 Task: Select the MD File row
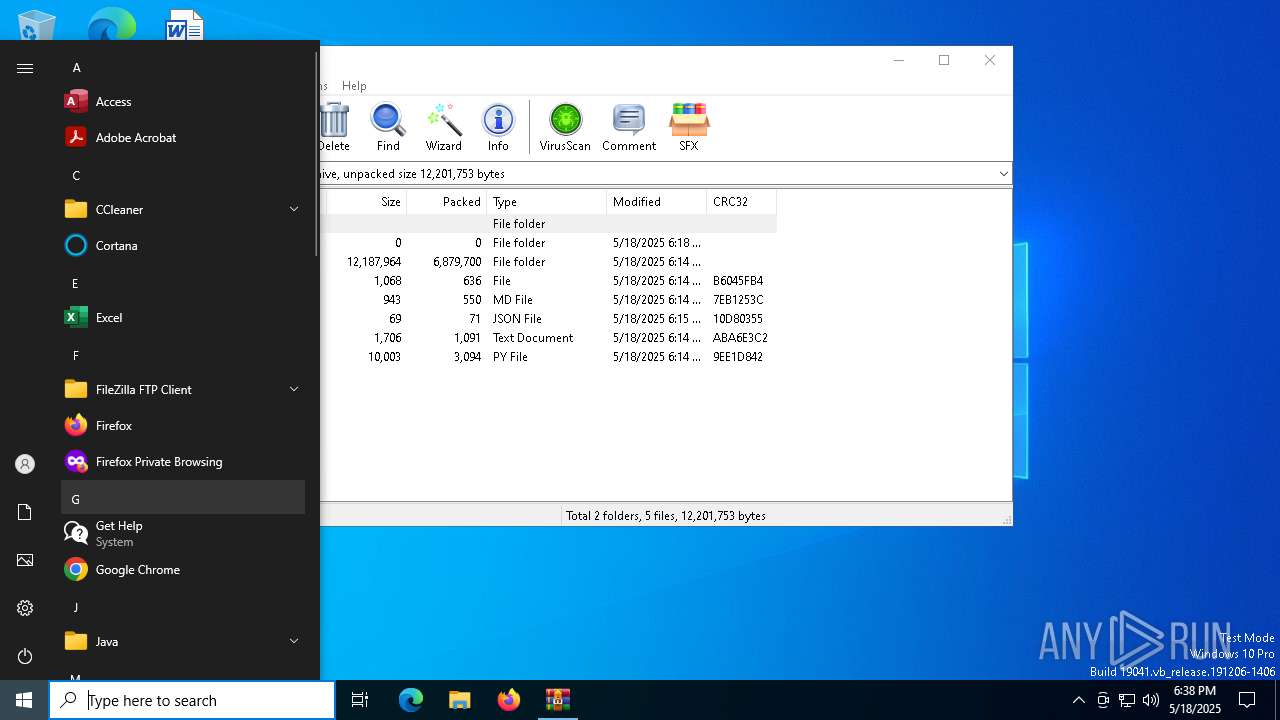[x=548, y=300]
